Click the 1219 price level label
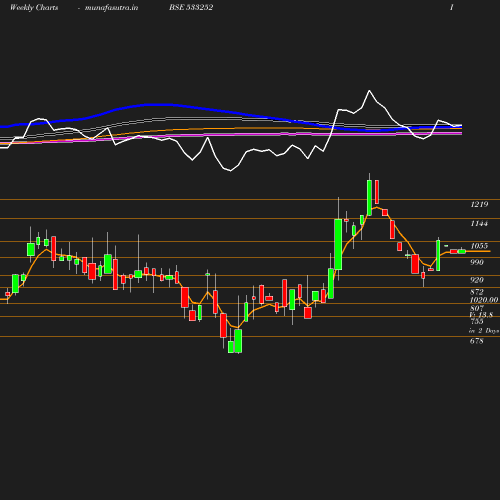Viewport: 500px width, 500px height. coord(479,204)
